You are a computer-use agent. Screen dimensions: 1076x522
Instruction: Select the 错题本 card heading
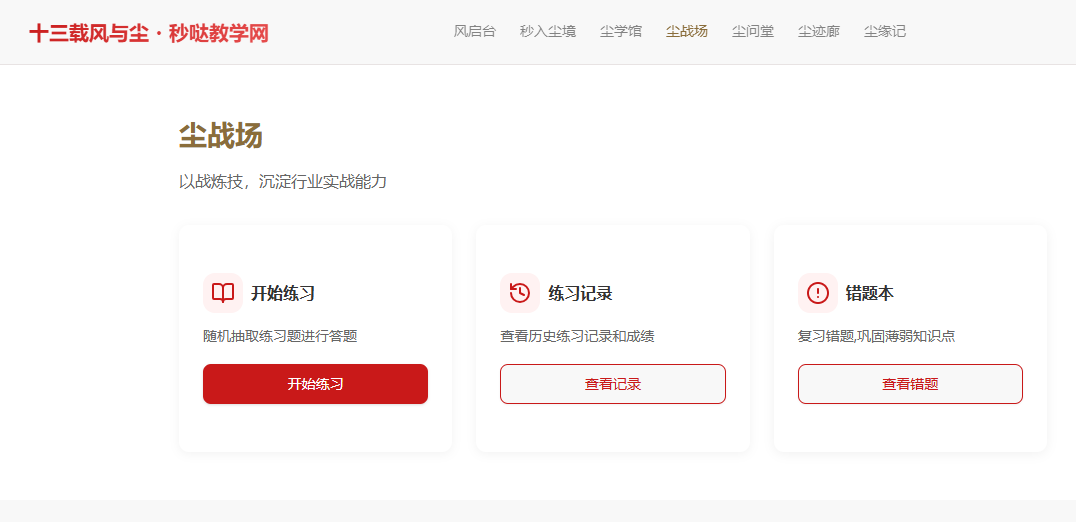(x=870, y=294)
